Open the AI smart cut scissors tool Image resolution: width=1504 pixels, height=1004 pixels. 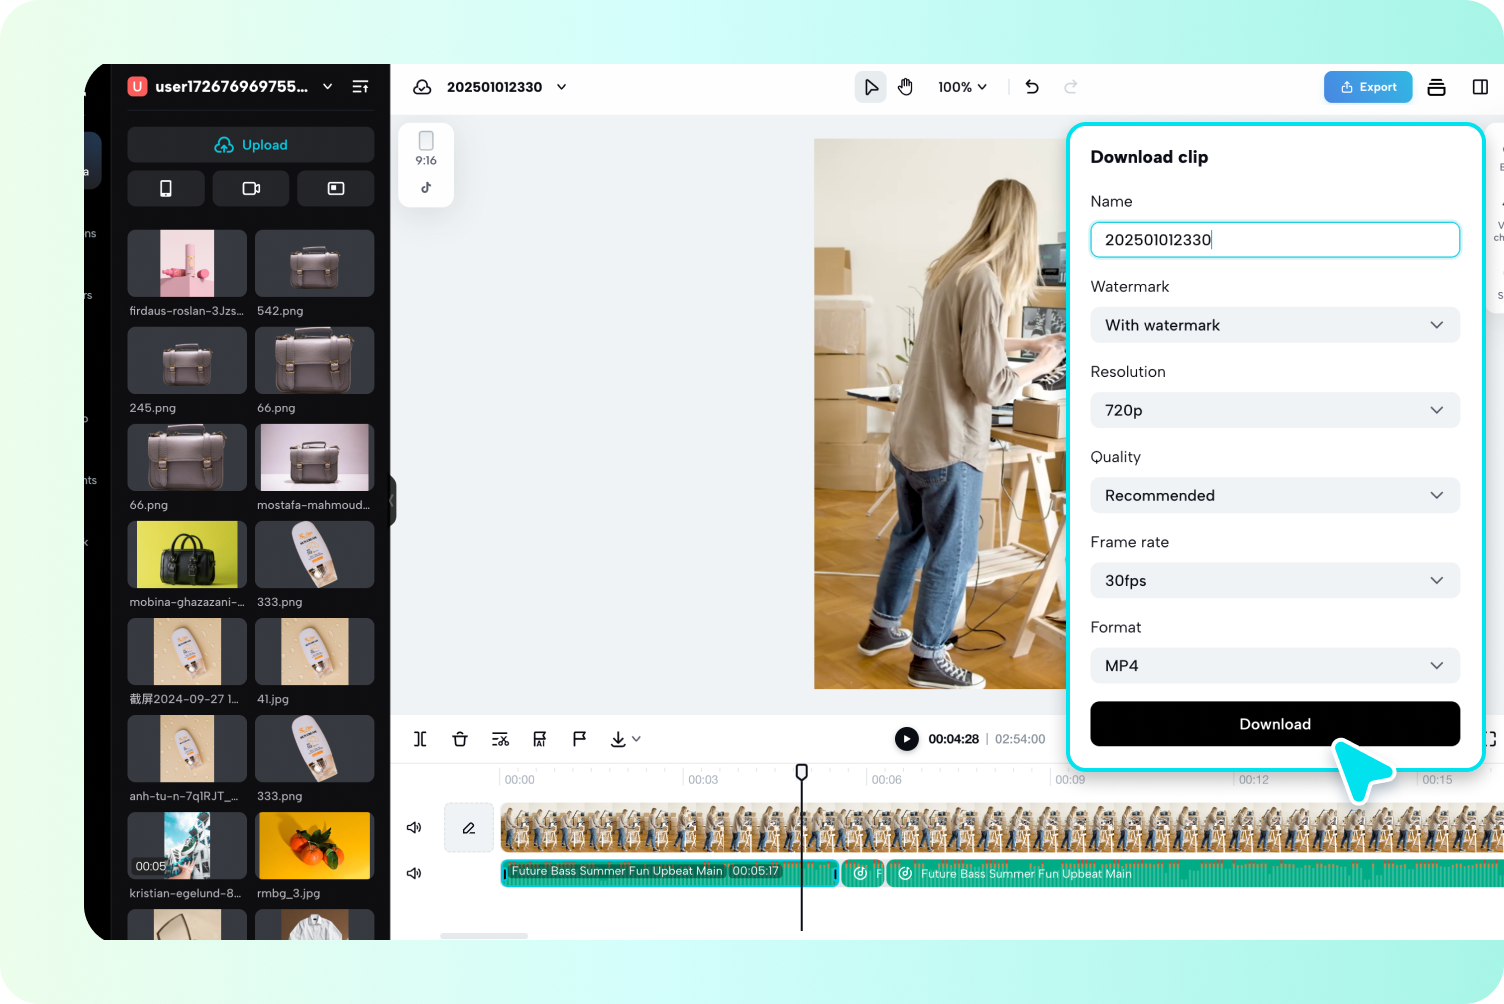click(500, 739)
